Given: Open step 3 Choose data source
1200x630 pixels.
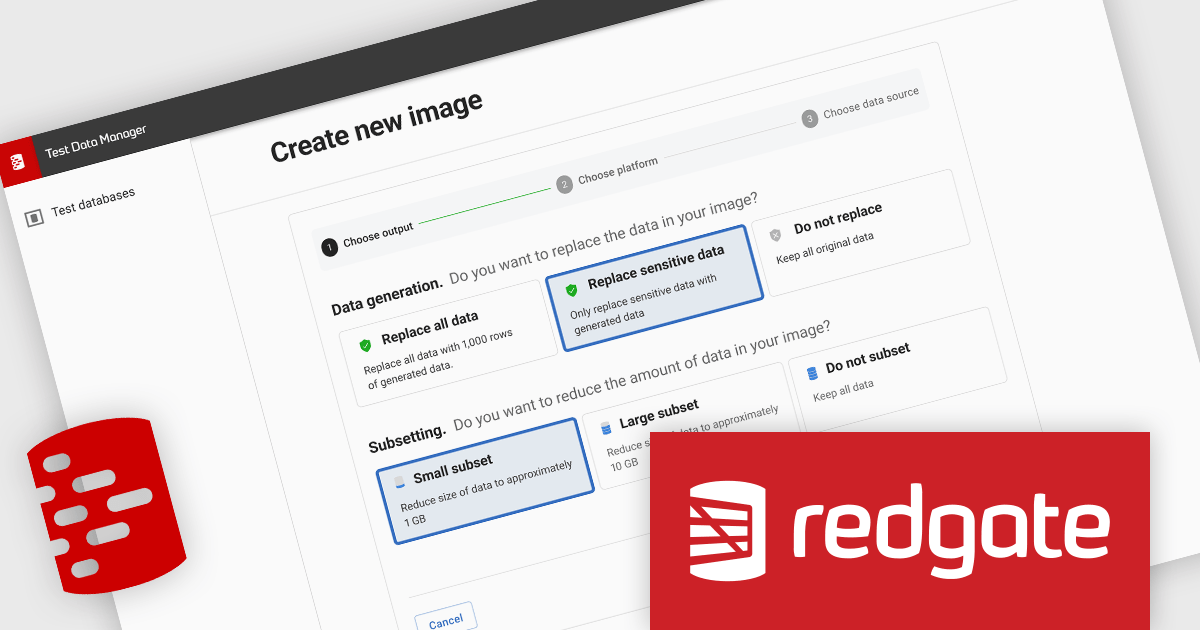Looking at the screenshot, I should [860, 106].
